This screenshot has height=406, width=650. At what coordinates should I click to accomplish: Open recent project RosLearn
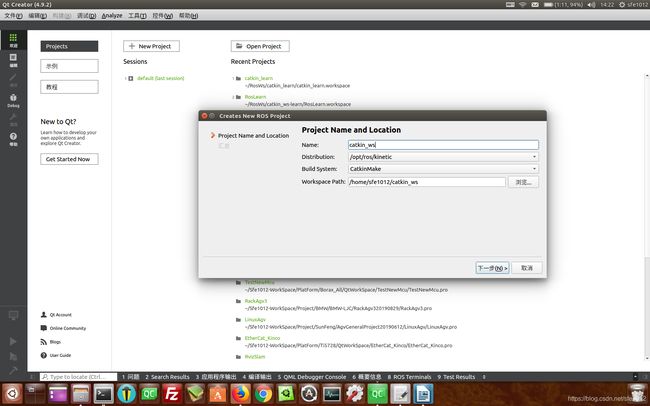click(255, 97)
